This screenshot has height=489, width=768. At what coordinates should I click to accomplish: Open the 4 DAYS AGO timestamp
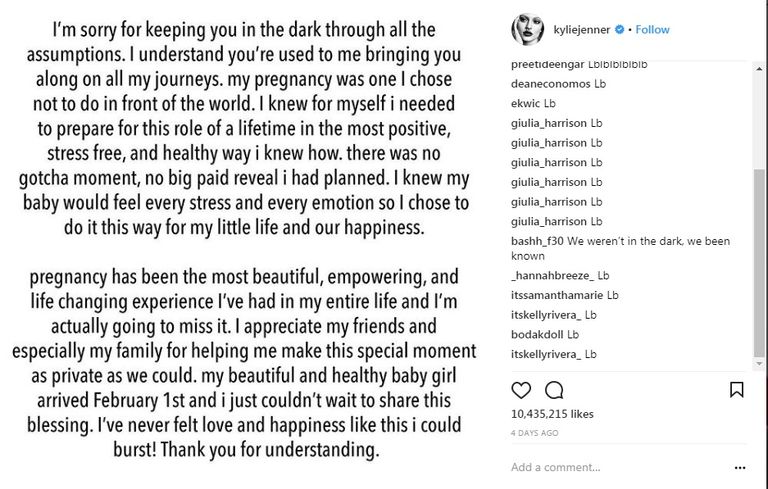click(535, 433)
